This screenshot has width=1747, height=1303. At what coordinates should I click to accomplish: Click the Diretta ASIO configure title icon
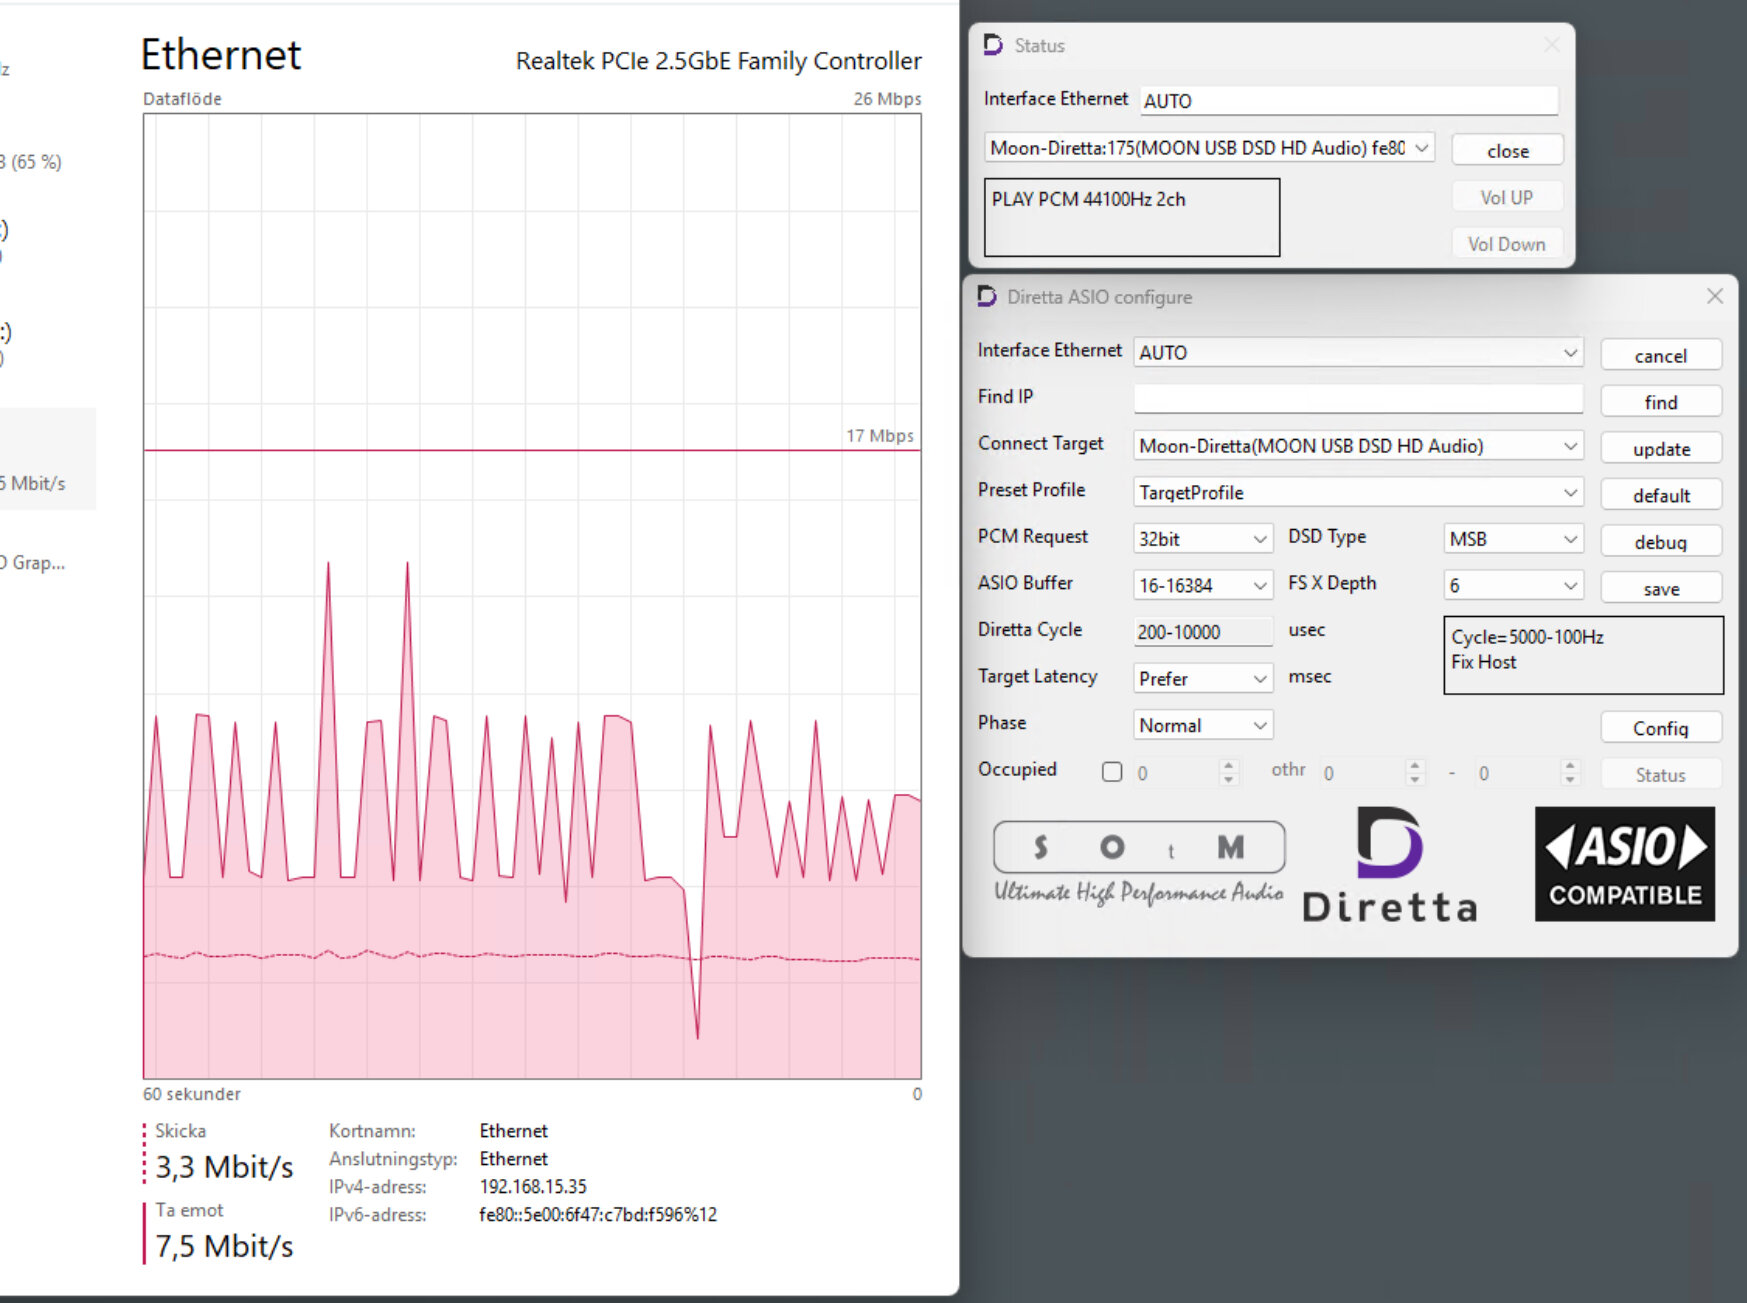point(987,297)
